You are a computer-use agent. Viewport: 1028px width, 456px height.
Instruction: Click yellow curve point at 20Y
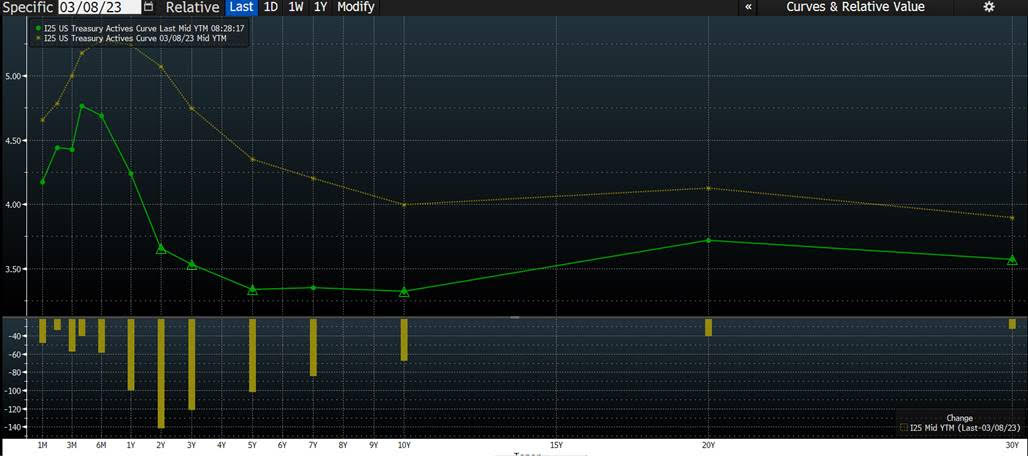(x=708, y=188)
